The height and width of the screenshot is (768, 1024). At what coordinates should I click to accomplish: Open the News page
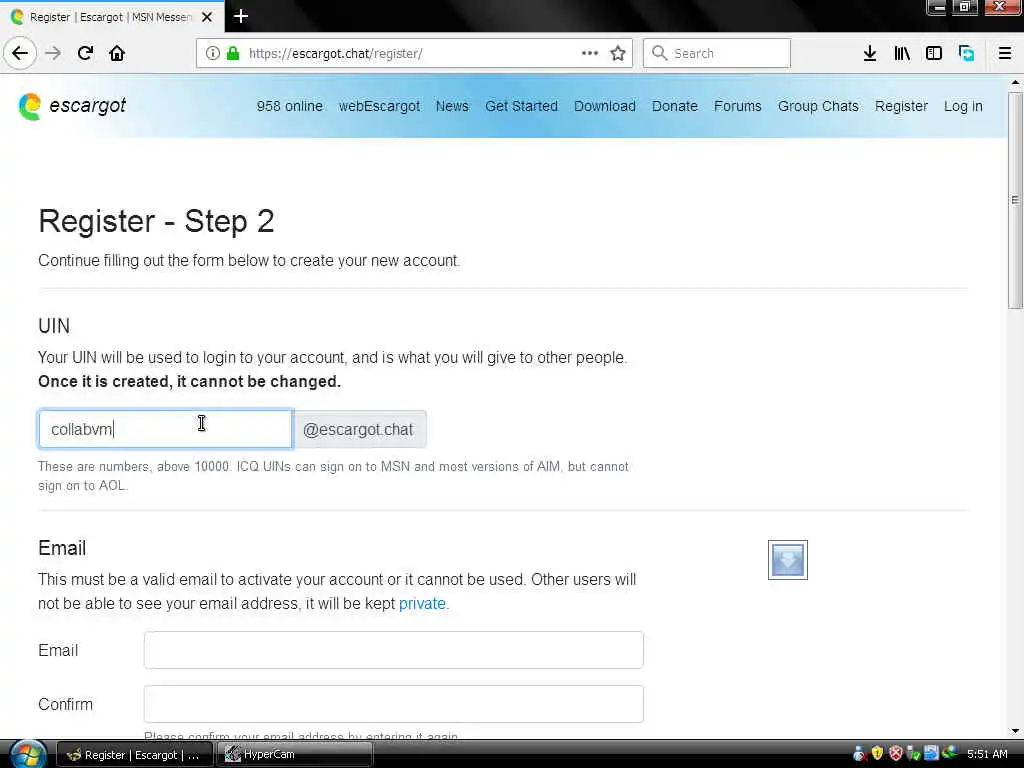pos(452,106)
